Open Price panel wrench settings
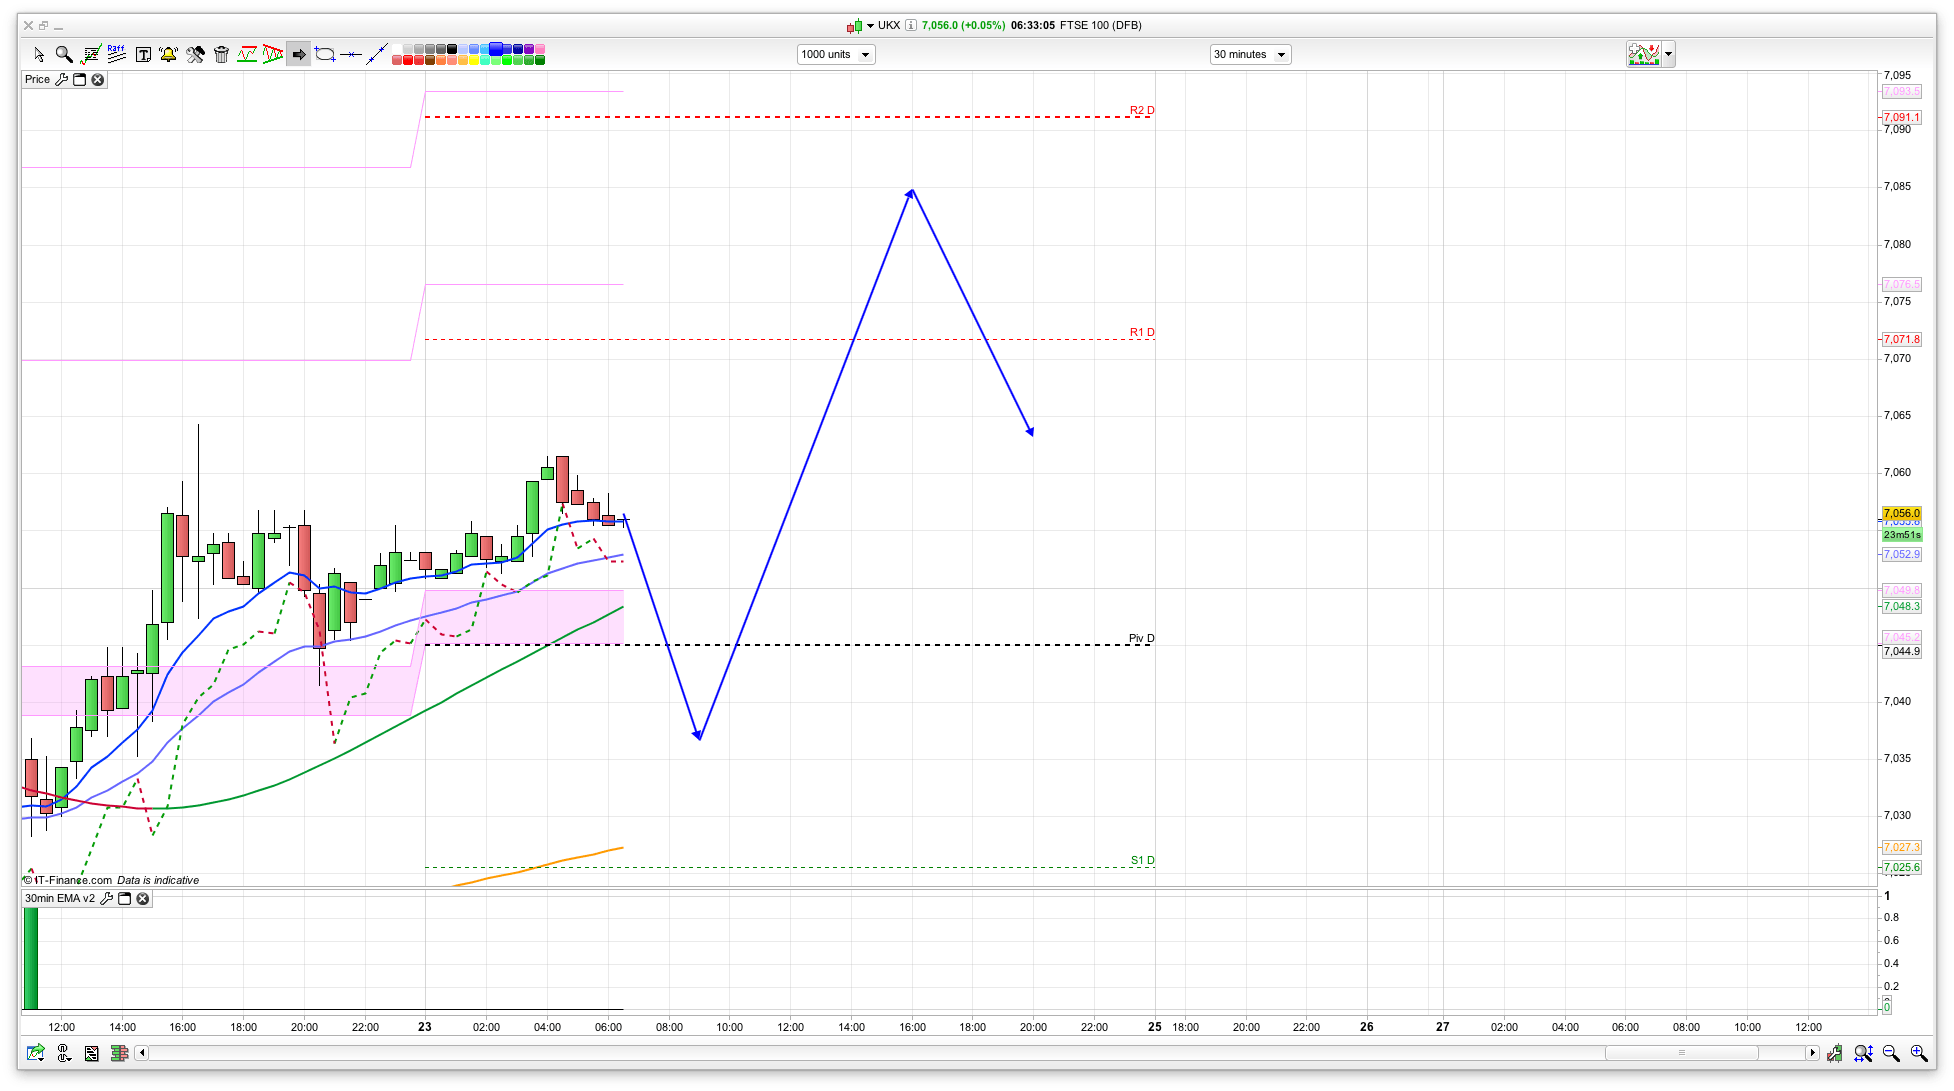 pos(62,80)
